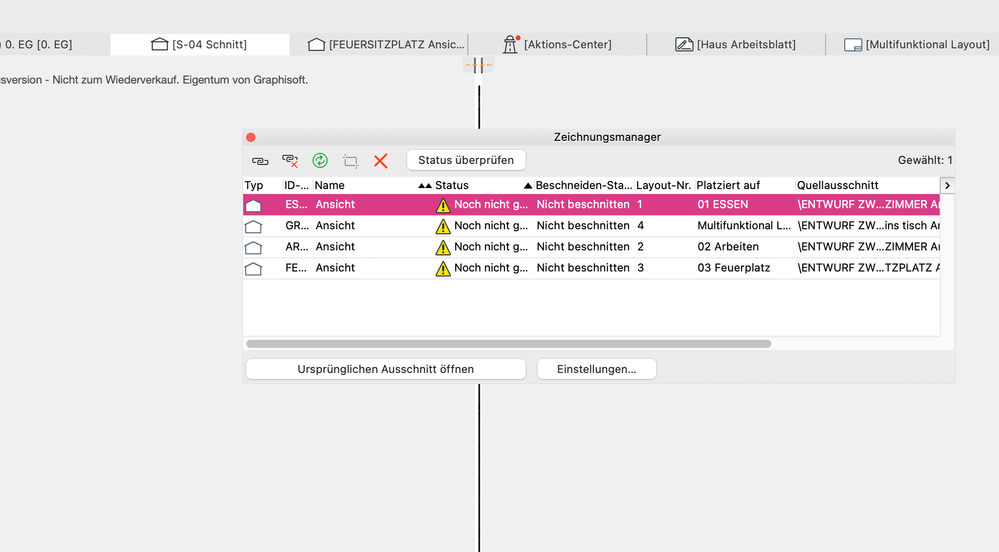Screen dimensions: 999x552
Task: Sort by the Name column header
Action: point(373,185)
